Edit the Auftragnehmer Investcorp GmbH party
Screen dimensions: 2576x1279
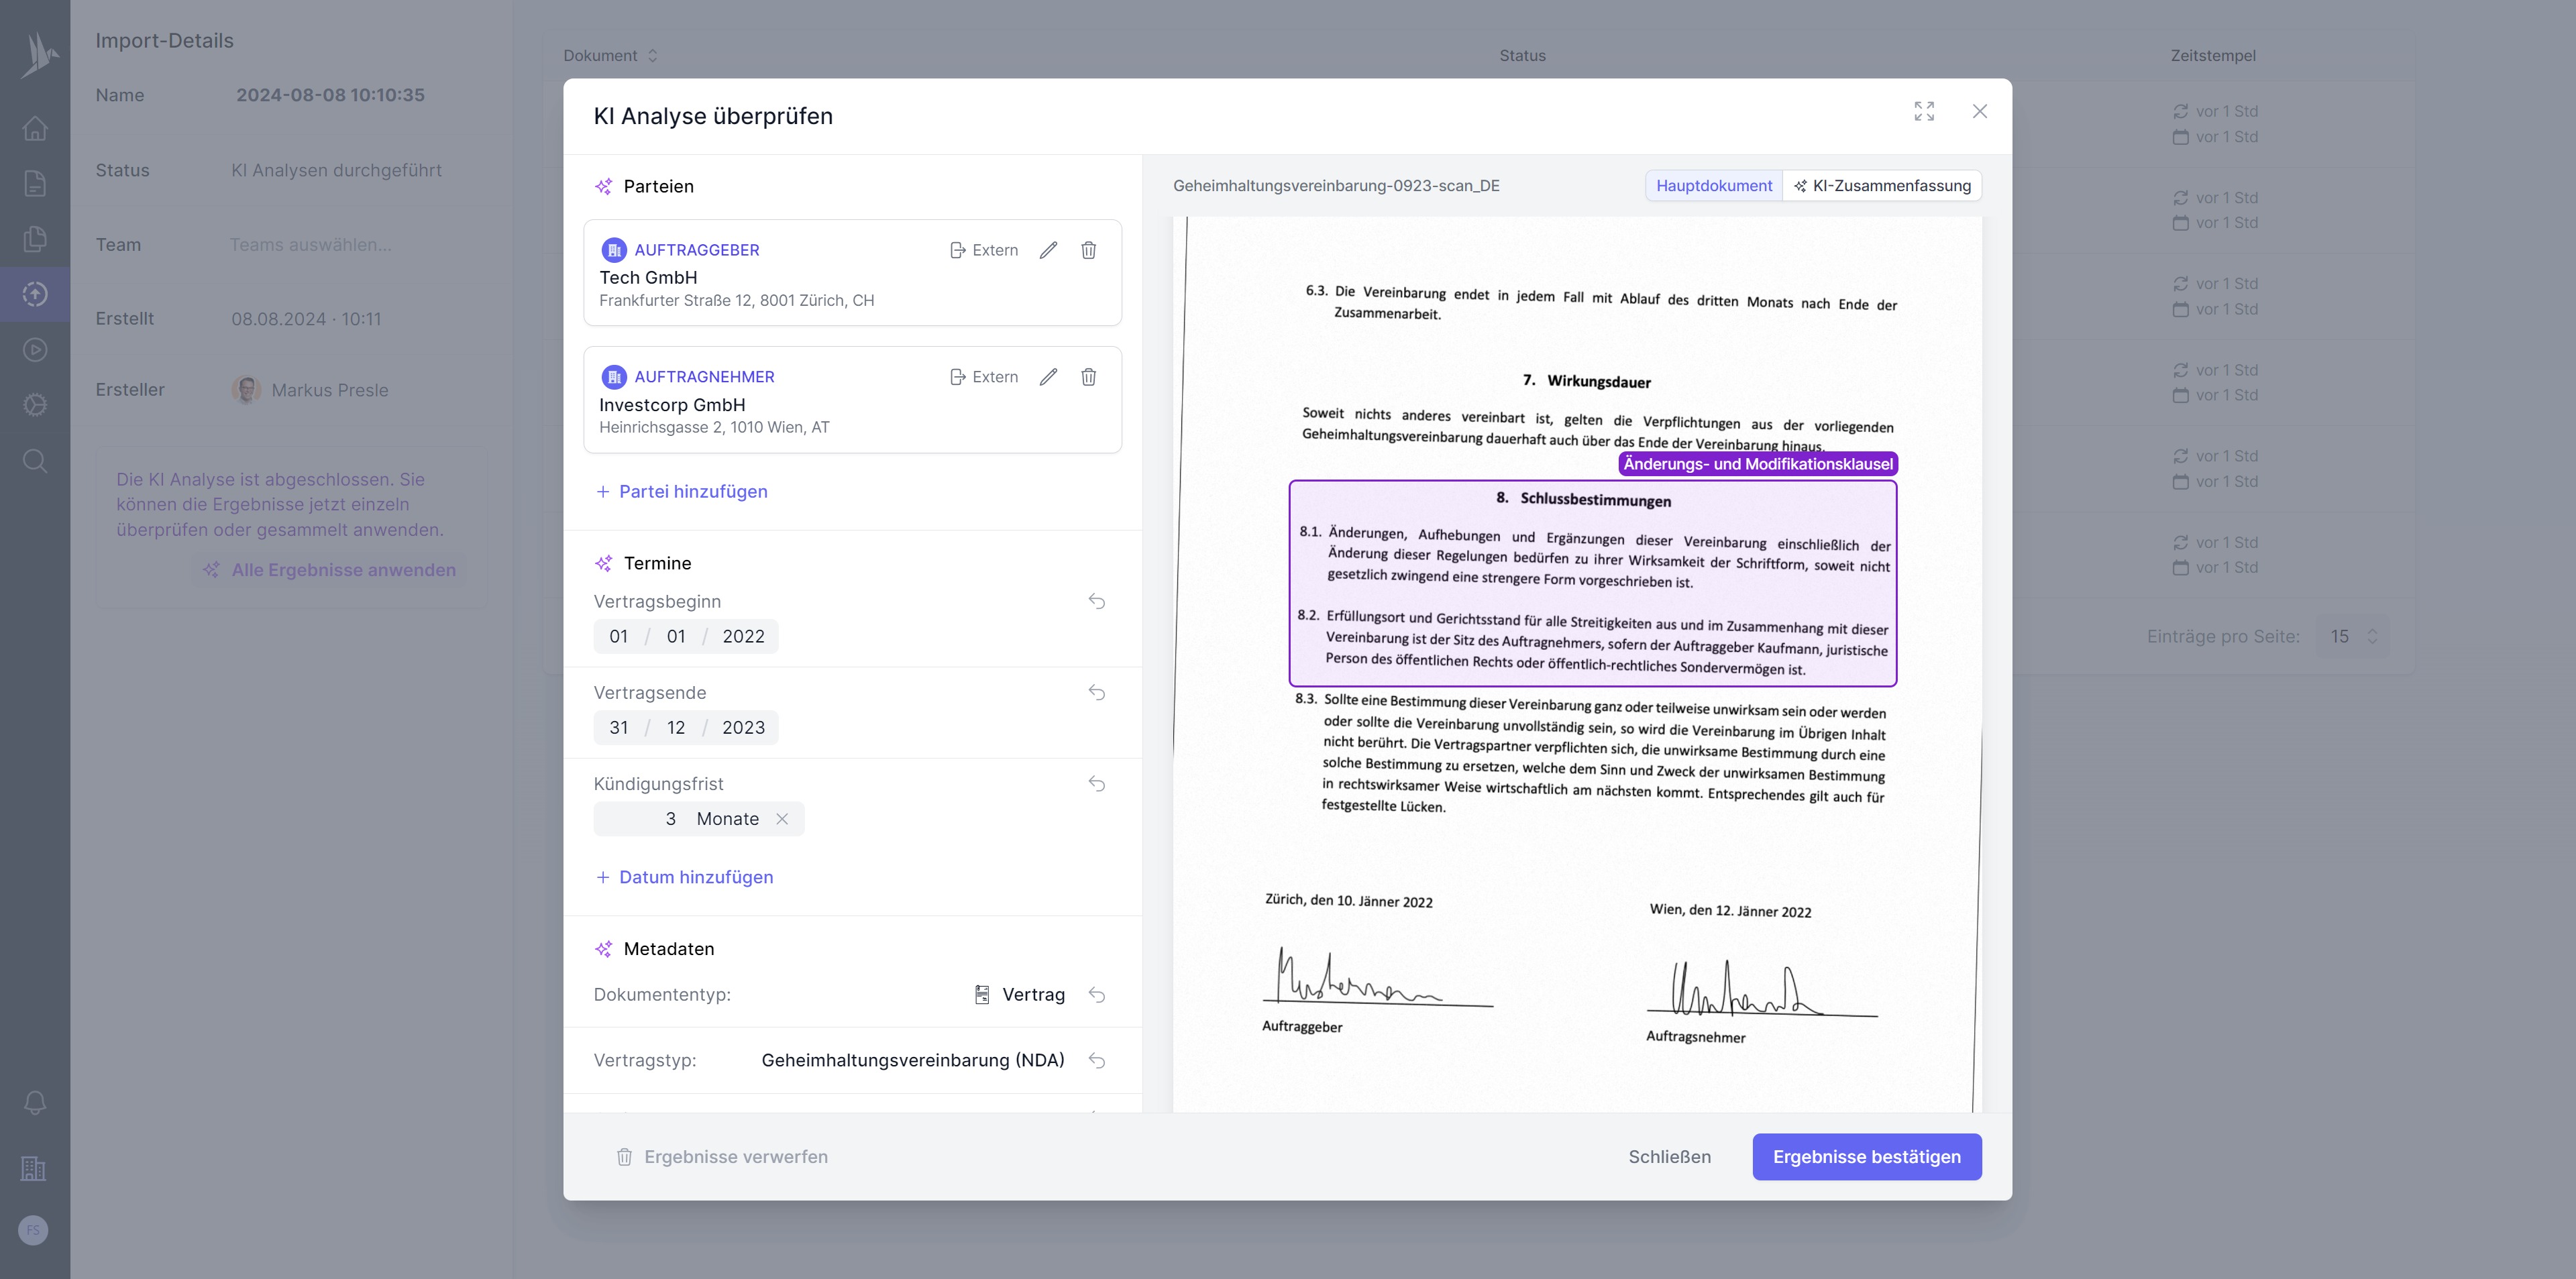pos(1048,377)
